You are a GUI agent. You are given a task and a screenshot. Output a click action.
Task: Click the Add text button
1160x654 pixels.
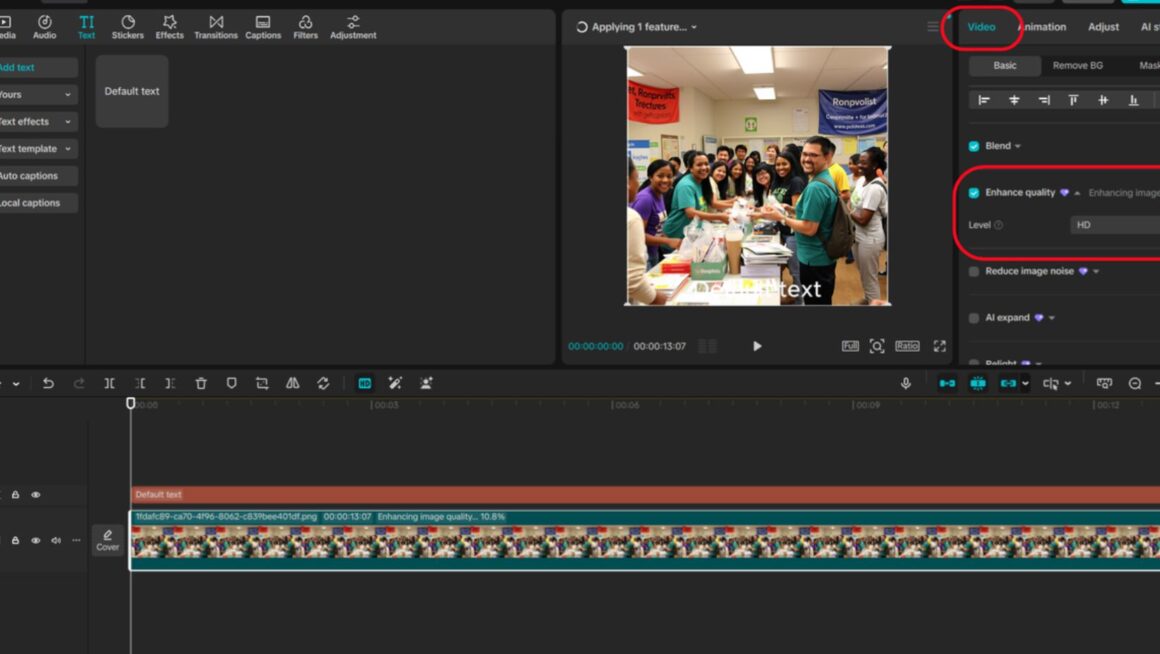tap(36, 67)
